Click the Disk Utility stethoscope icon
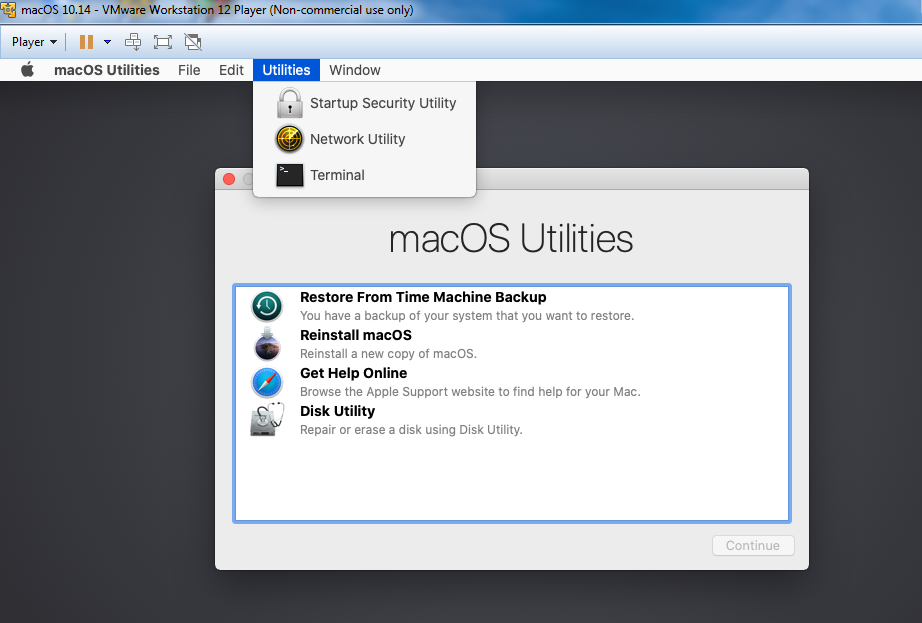922x623 pixels. [267, 420]
